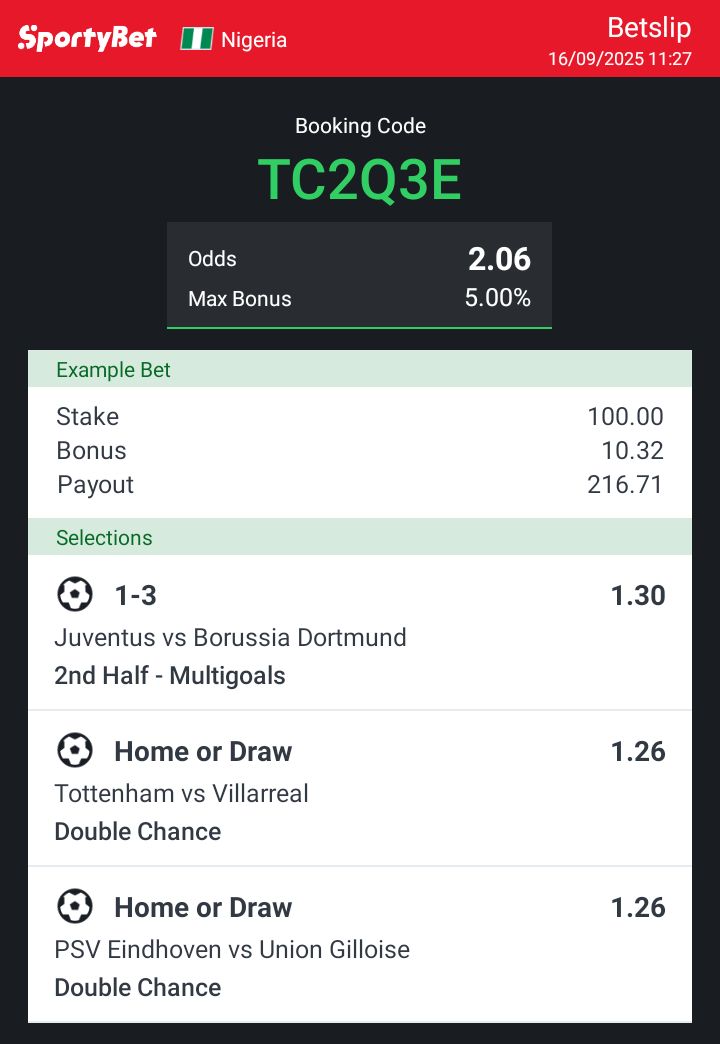The height and width of the screenshot is (1044, 720).
Task: Click football icon beside 1-3 selection
Action: coord(74,594)
